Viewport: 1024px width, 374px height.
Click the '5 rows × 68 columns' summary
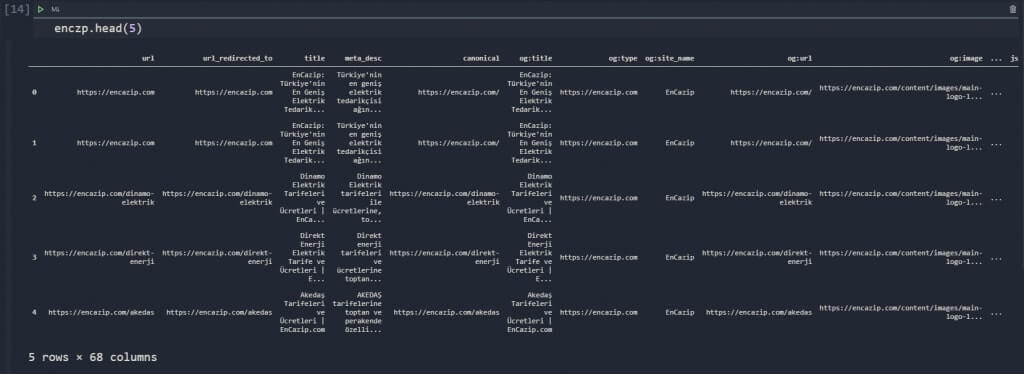point(93,357)
